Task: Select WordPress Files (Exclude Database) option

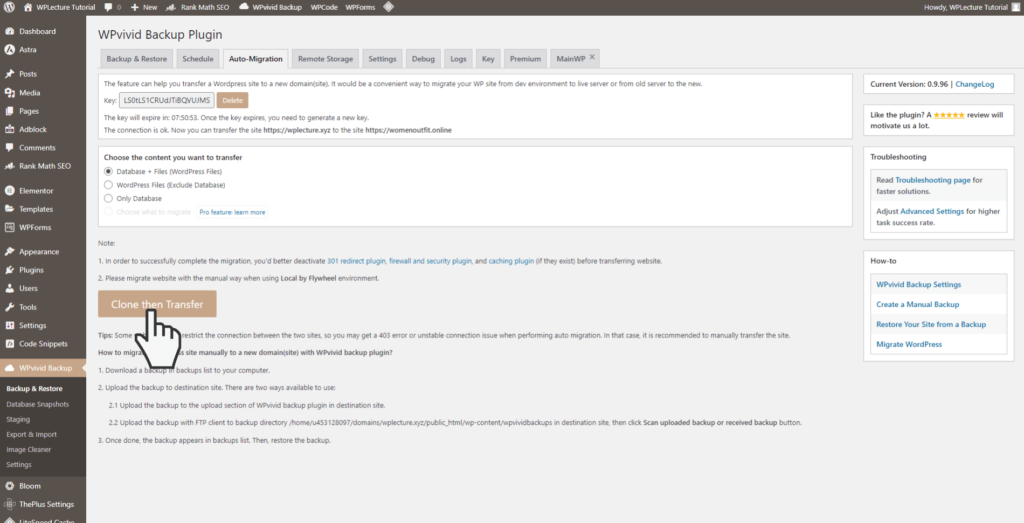Action: (108, 185)
